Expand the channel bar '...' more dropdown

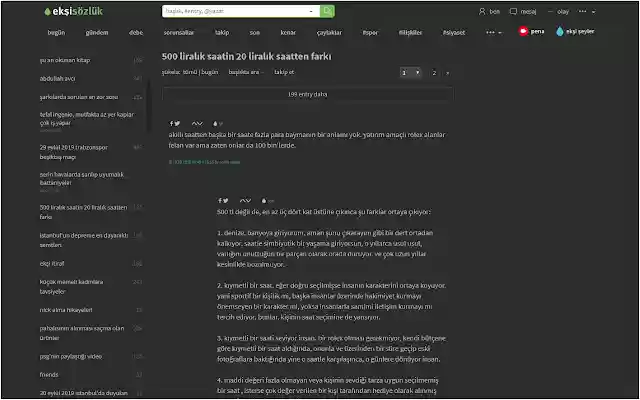point(493,33)
